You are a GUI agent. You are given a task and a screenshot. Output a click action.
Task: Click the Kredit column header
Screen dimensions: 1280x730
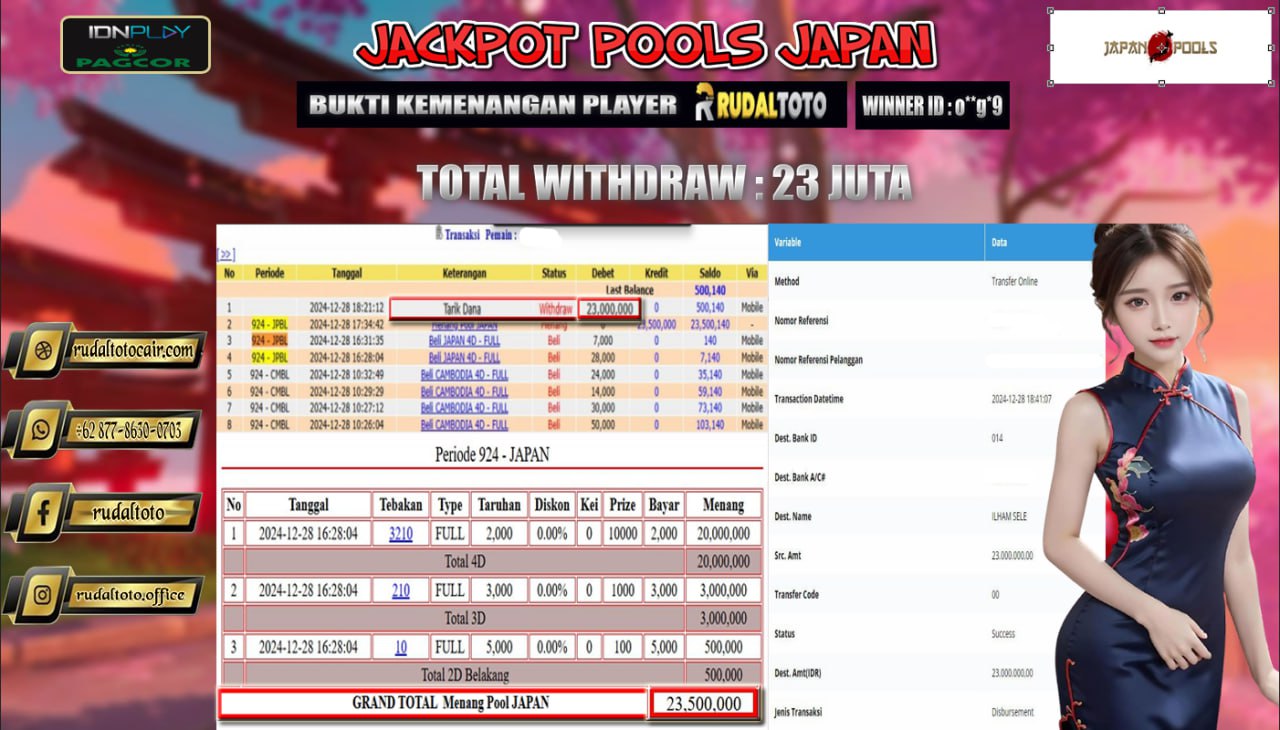(x=656, y=273)
